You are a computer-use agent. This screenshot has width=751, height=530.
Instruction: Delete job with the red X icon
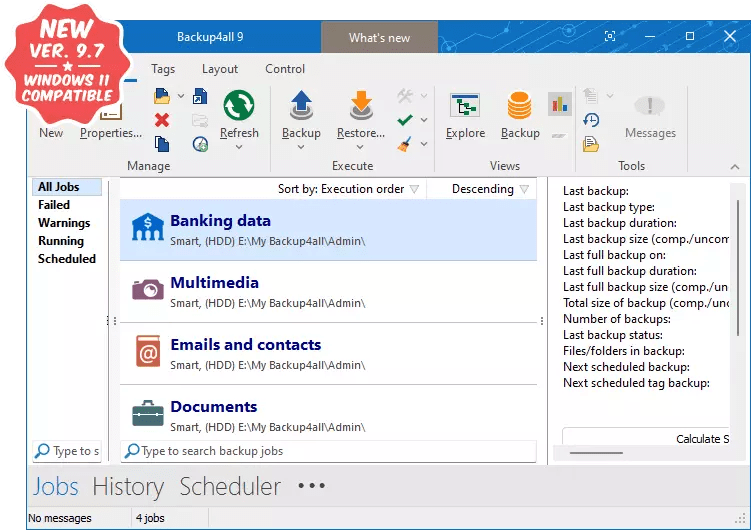pyautogui.click(x=162, y=120)
